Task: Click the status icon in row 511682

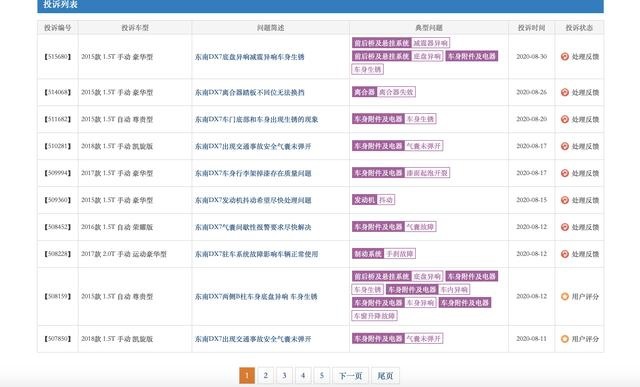Action: pos(565,119)
